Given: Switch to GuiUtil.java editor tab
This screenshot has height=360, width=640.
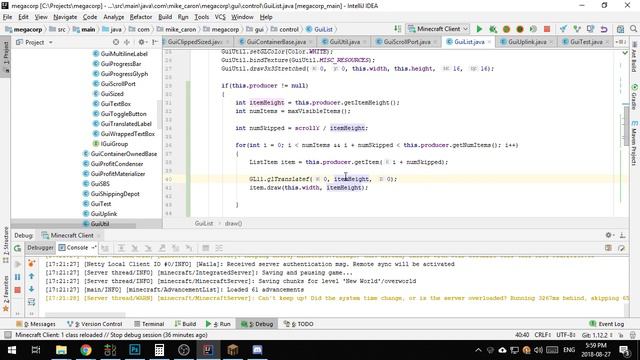Looking at the screenshot, I should click(x=344, y=42).
